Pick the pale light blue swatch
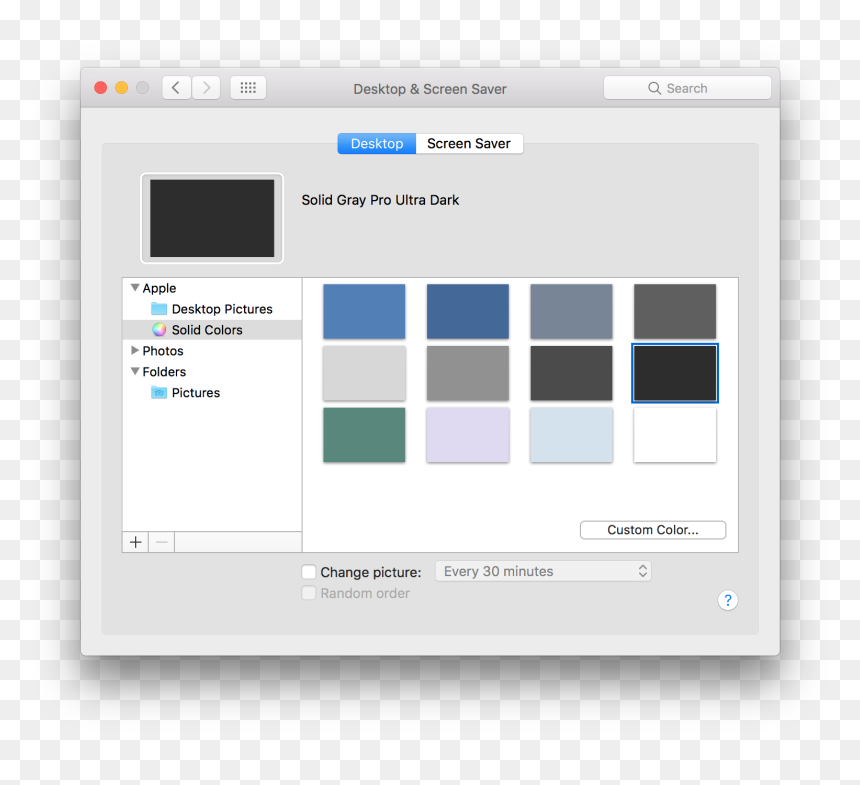Screen dimensions: 860x785 click(x=572, y=435)
